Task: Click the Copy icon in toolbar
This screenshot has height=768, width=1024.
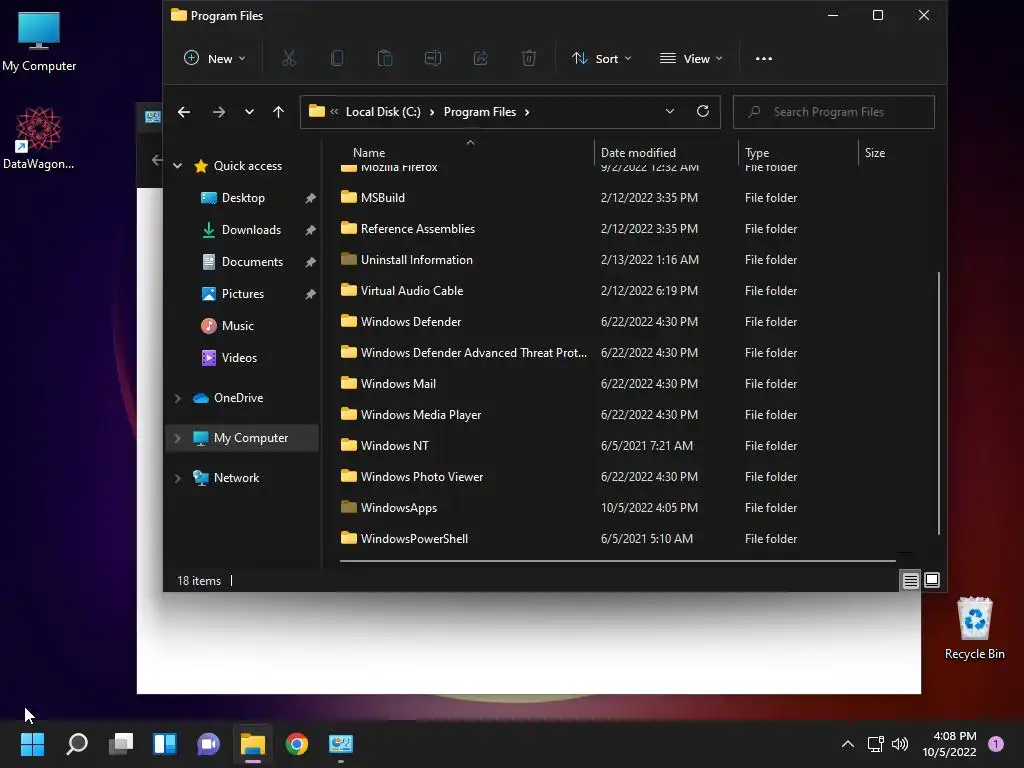Action: pyautogui.click(x=337, y=59)
